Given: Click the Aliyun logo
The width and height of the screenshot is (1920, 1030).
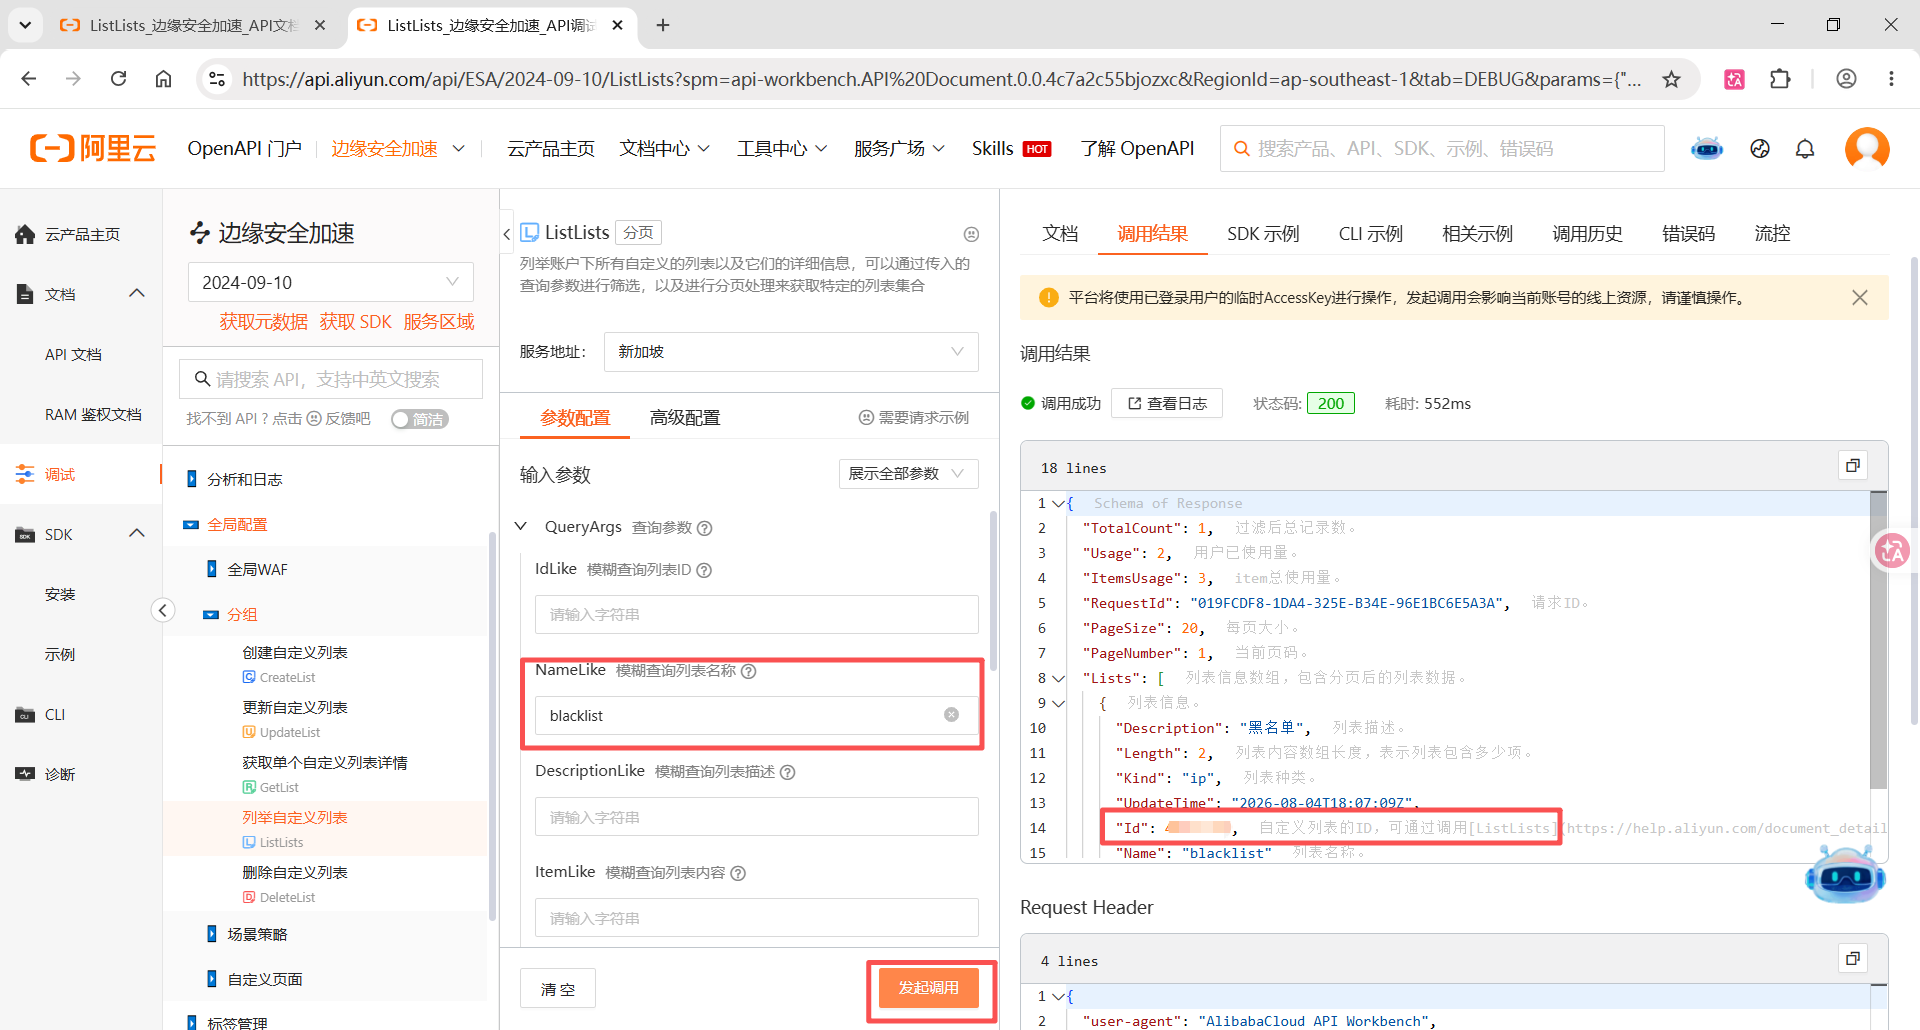Looking at the screenshot, I should (93, 148).
